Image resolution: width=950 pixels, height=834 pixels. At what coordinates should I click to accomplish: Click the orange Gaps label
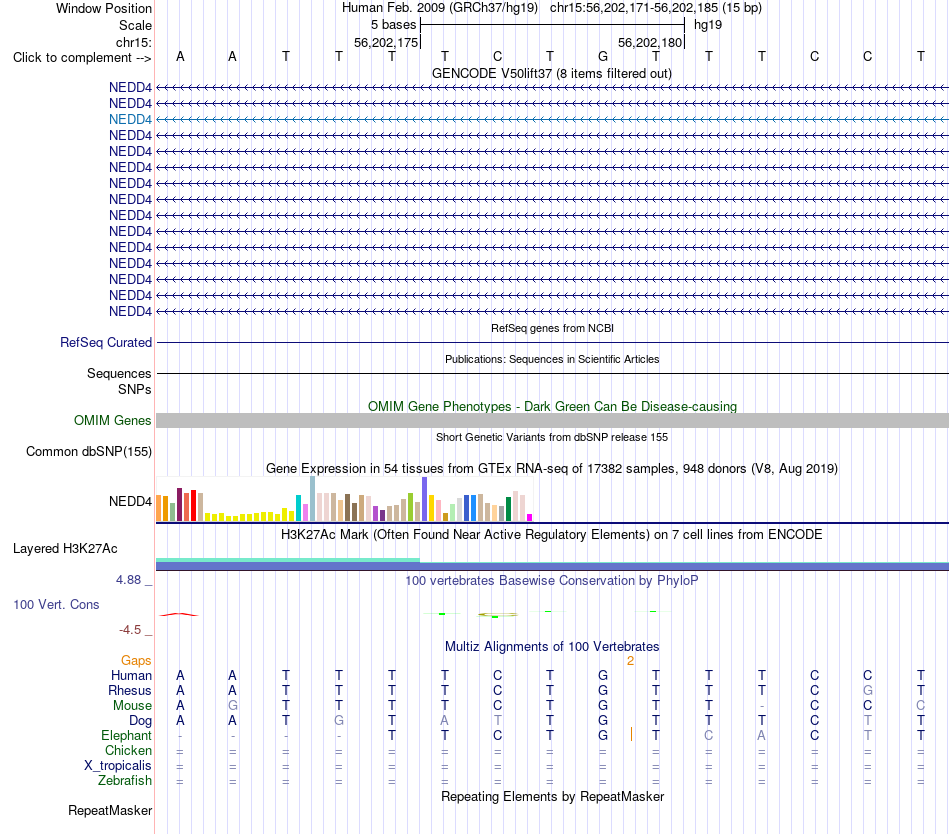136,660
